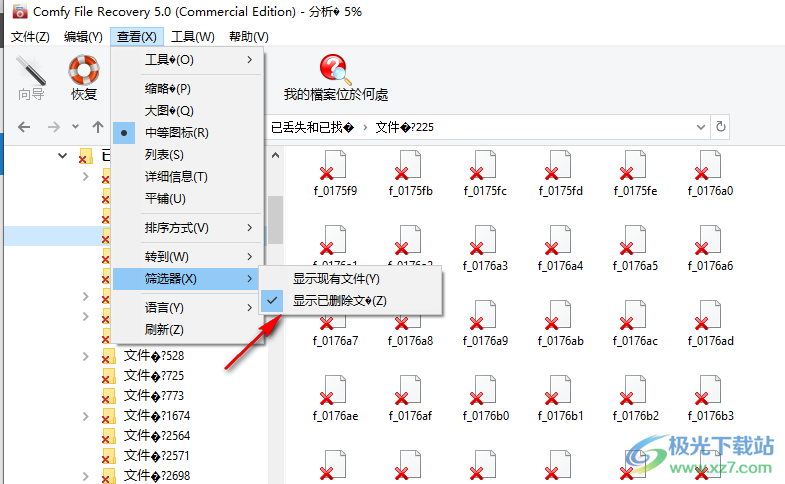Click 已丢失和已找 breadcrumb segment
This screenshot has height=484, width=785.
tap(312, 127)
